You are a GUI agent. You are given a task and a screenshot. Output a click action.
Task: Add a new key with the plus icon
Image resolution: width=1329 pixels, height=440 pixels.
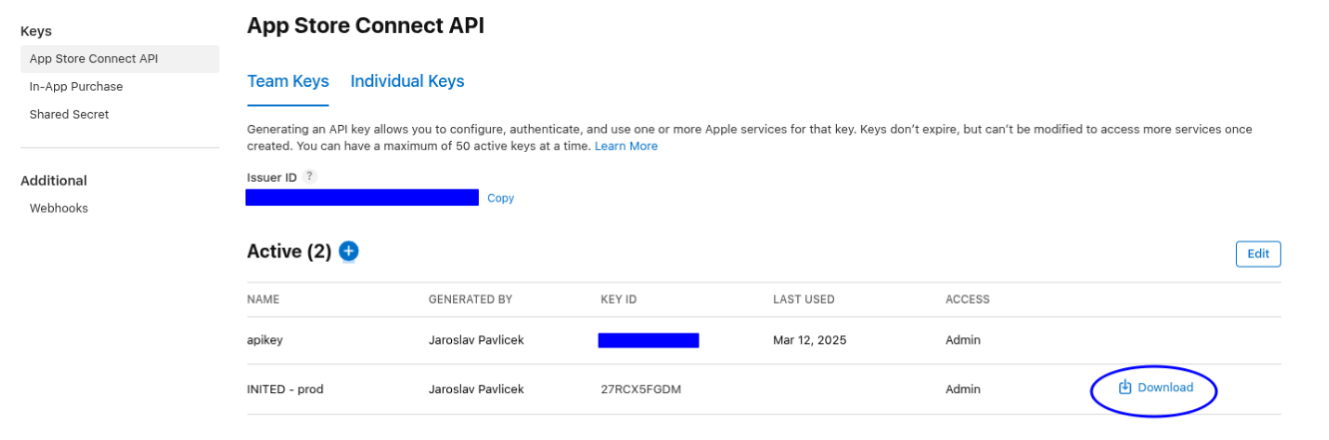coord(348,251)
